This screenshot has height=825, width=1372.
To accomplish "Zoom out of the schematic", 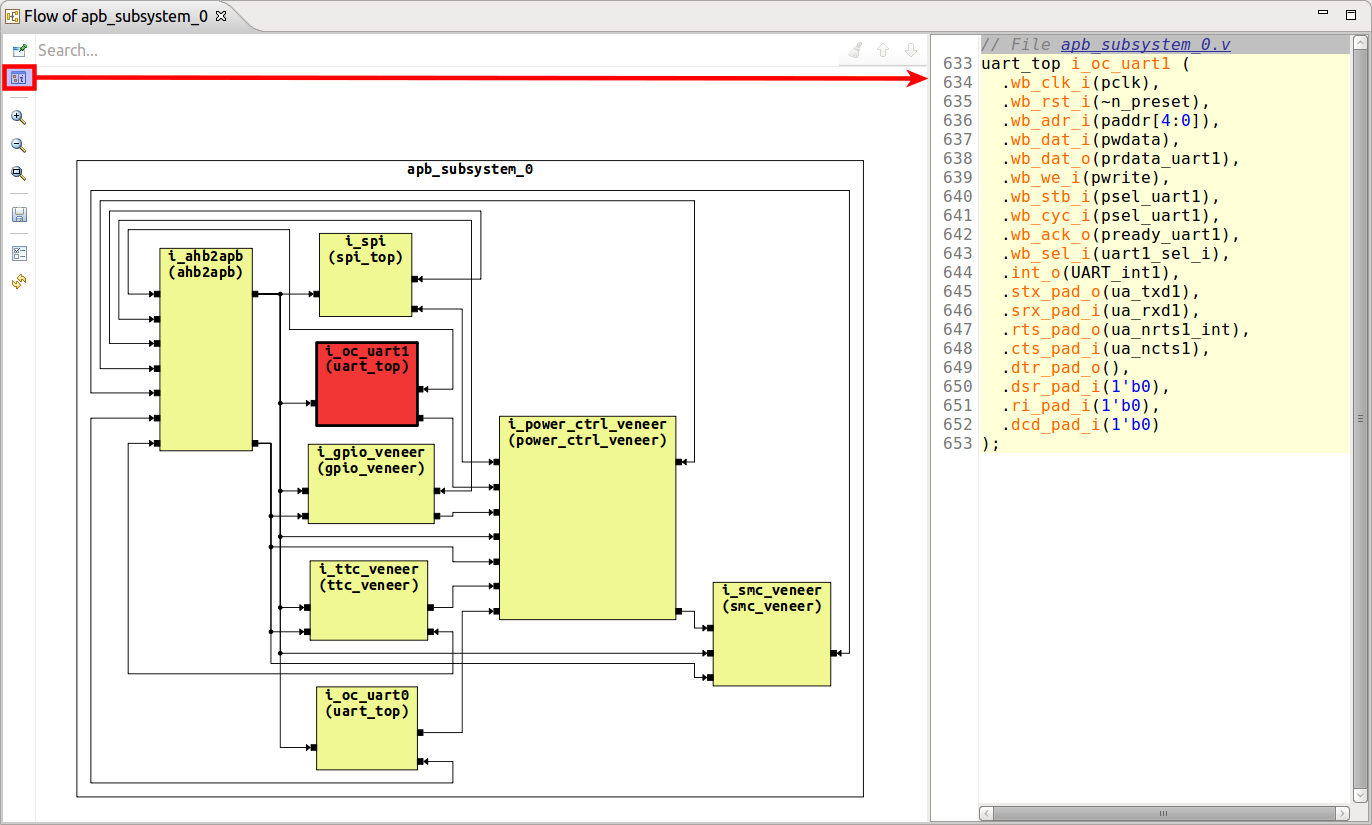I will coord(18,145).
